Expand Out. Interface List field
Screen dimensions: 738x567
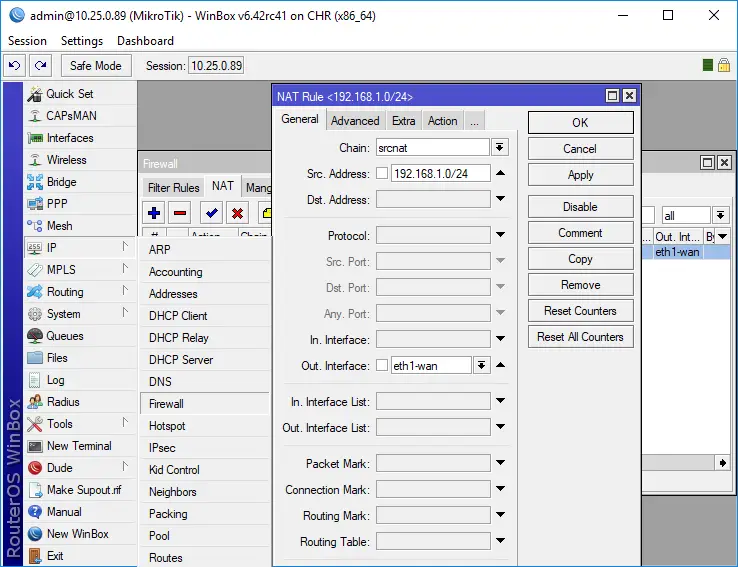click(x=500, y=426)
